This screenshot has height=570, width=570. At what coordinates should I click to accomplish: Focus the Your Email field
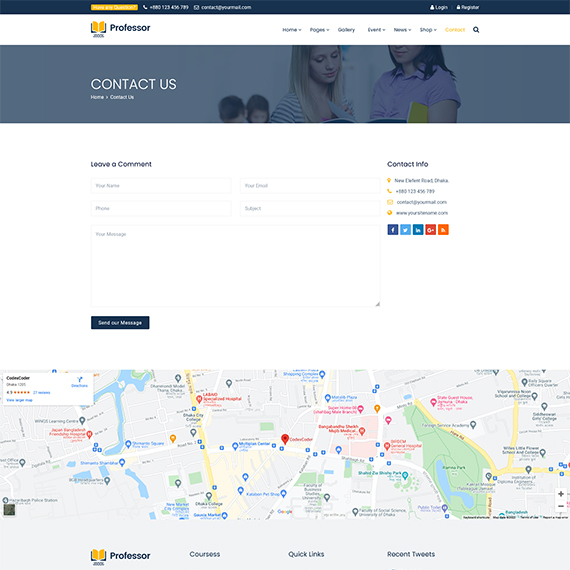click(x=310, y=186)
